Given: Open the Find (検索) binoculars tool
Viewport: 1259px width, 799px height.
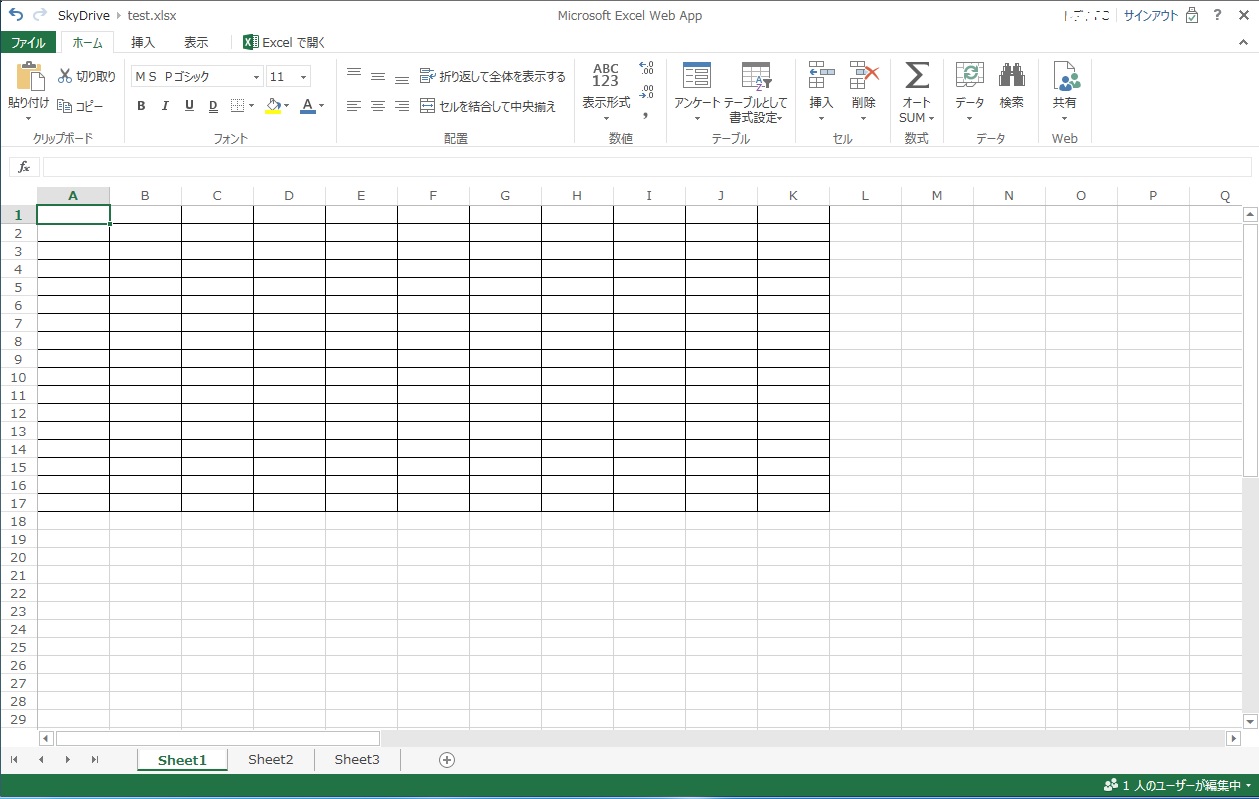Looking at the screenshot, I should 1011,77.
